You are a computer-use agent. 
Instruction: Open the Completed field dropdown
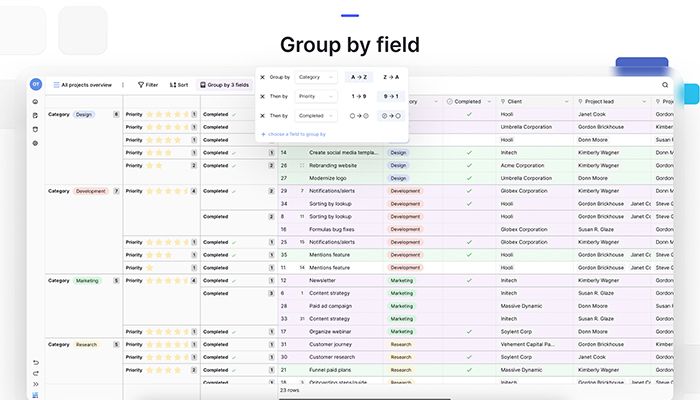pyautogui.click(x=317, y=115)
